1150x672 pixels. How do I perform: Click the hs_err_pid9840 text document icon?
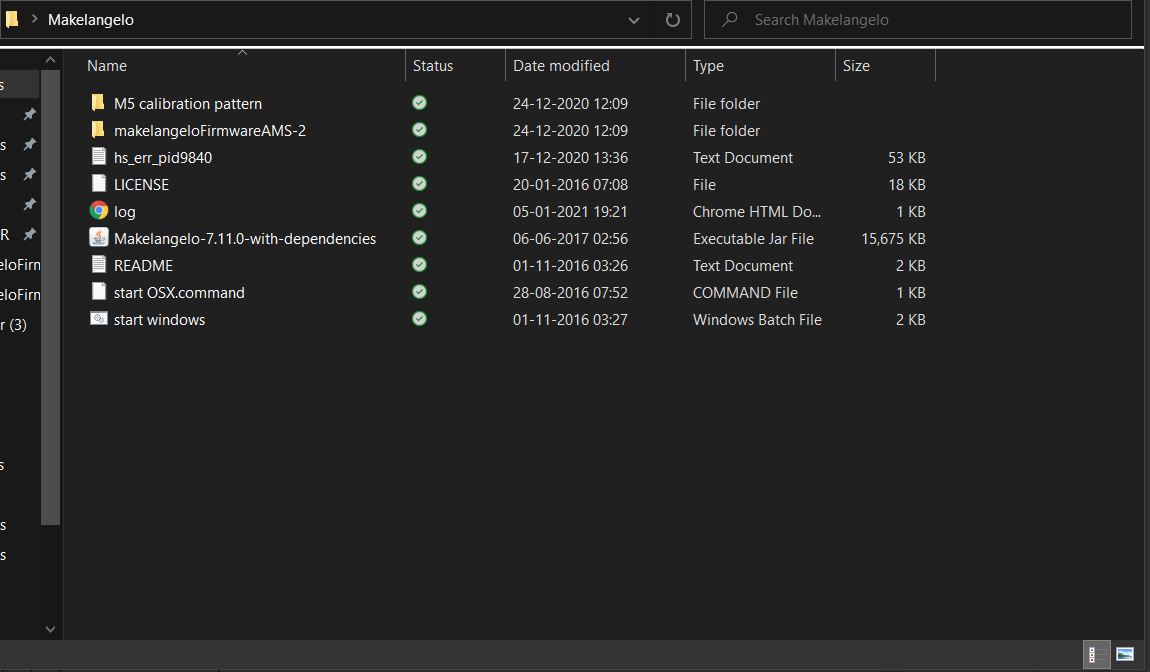[x=99, y=157]
